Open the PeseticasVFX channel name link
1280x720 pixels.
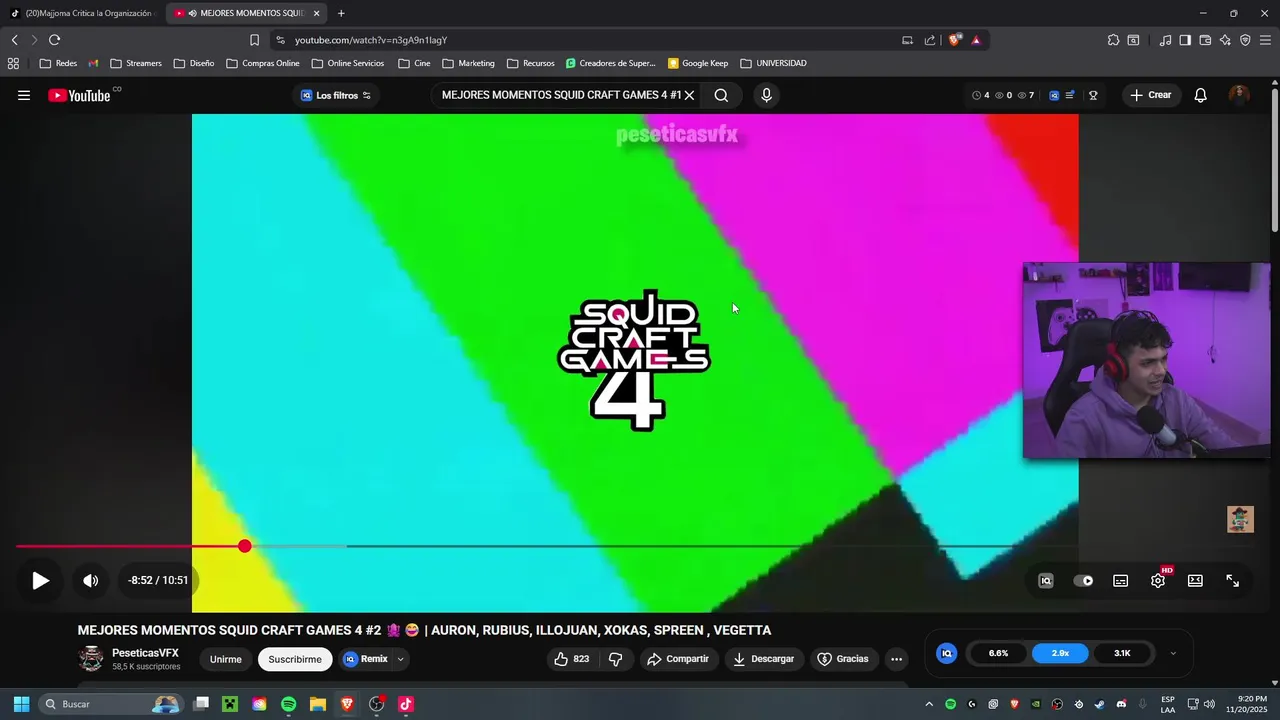click(145, 653)
